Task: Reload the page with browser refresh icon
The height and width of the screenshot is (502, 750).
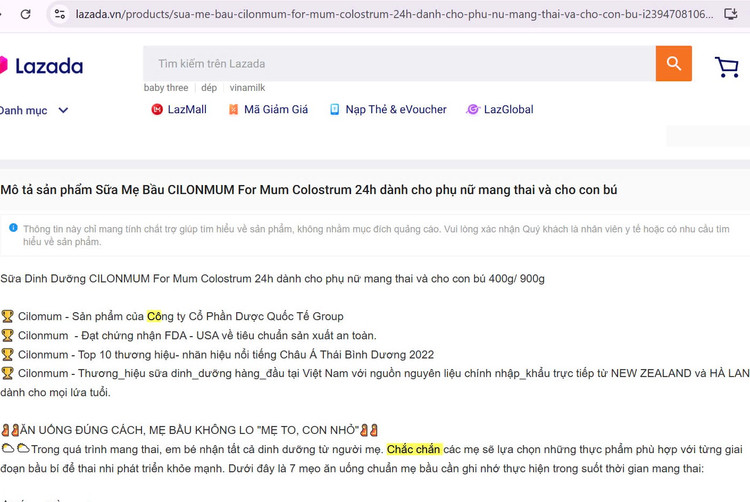Action: tap(26, 14)
